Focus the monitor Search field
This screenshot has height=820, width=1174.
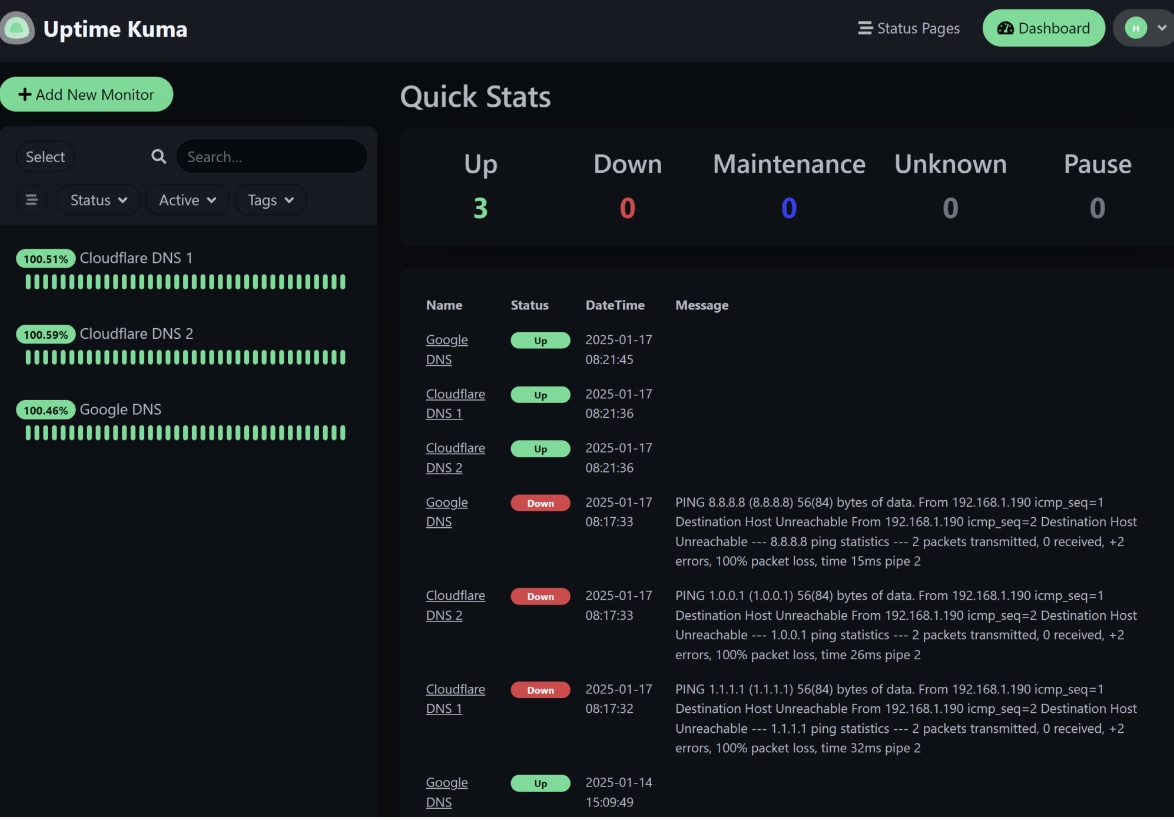(272, 157)
